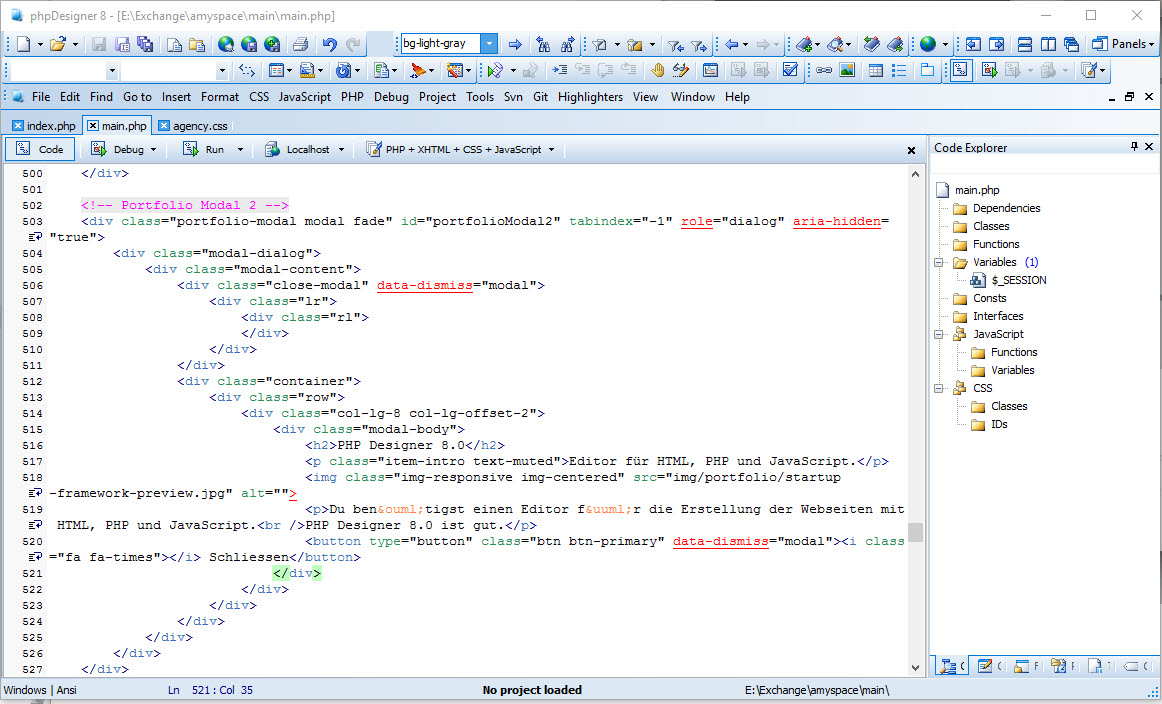The image size is (1162, 704).
Task: Click the Insert image icon
Action: 847,70
